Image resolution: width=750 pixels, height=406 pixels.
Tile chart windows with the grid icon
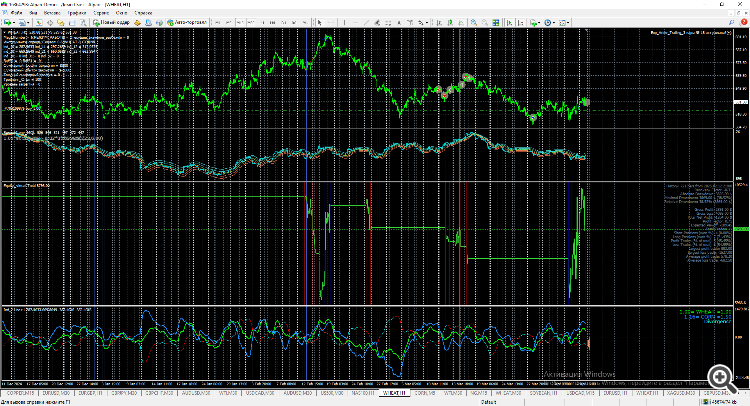[x=496, y=22]
